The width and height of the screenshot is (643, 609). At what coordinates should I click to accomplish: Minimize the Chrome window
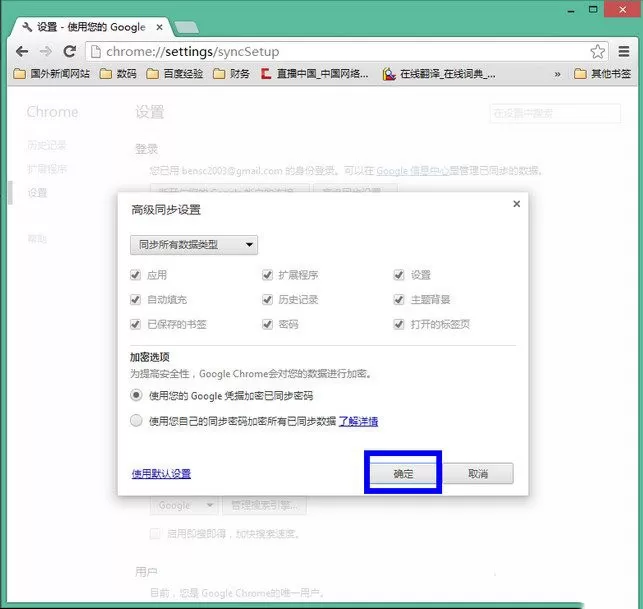click(x=571, y=10)
